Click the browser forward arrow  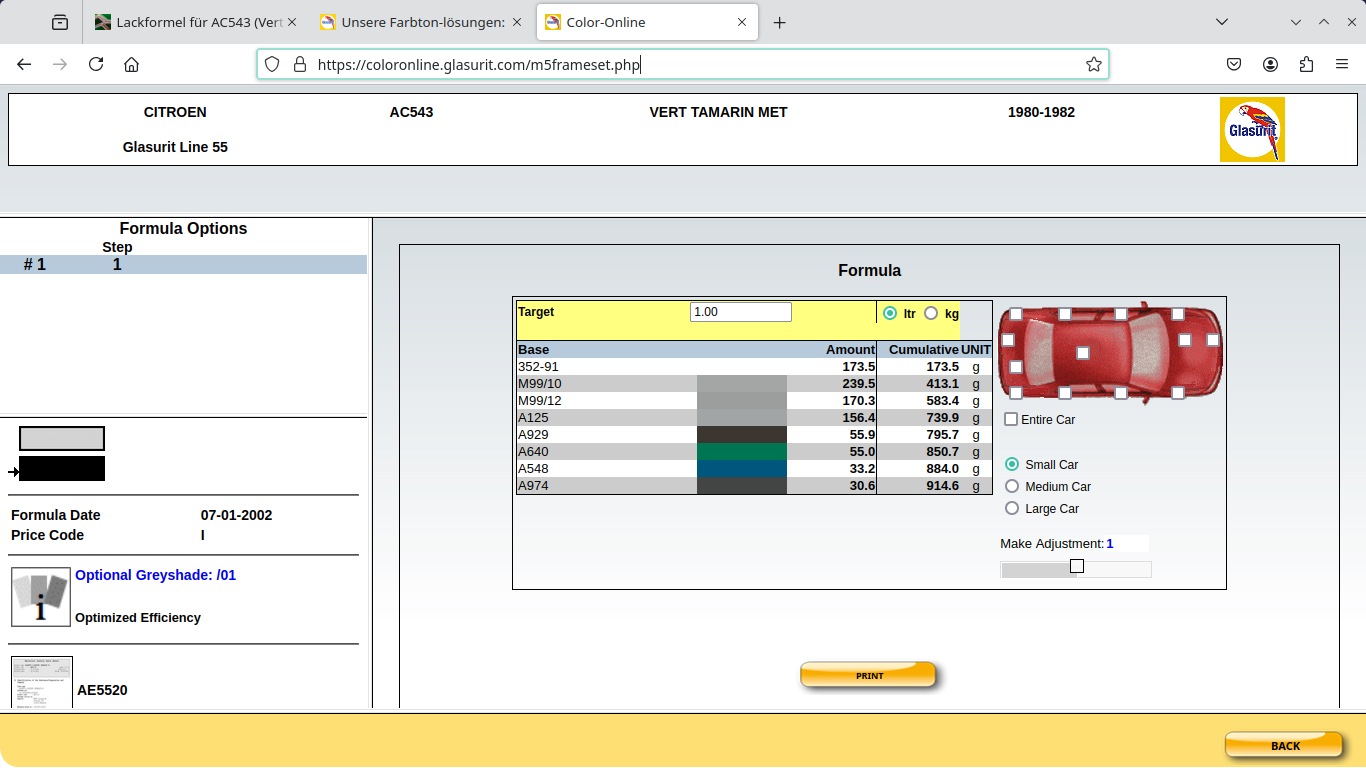(60, 64)
